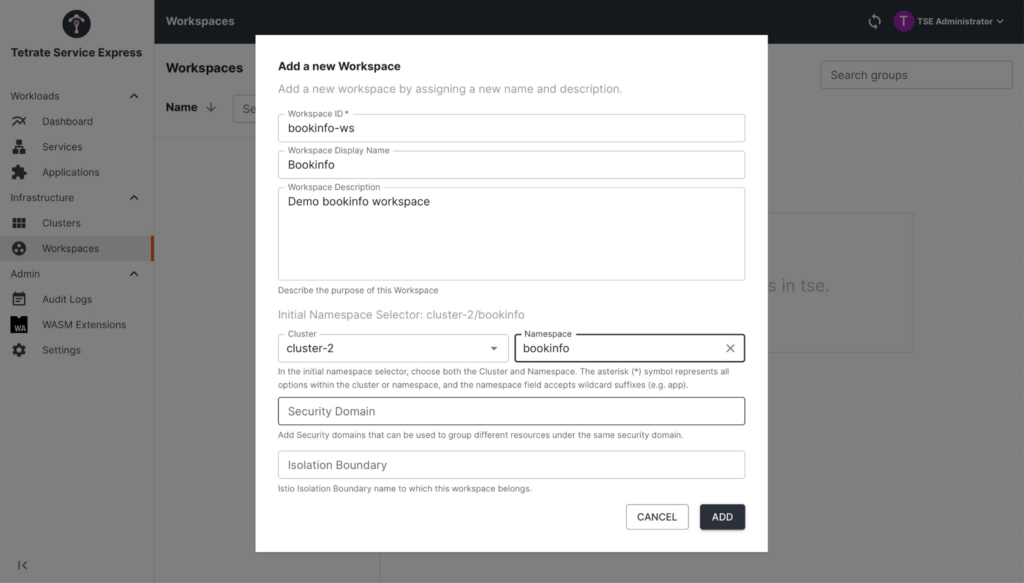Click the Audit Logs calendar icon
The height and width of the screenshot is (583, 1024).
click(19, 299)
